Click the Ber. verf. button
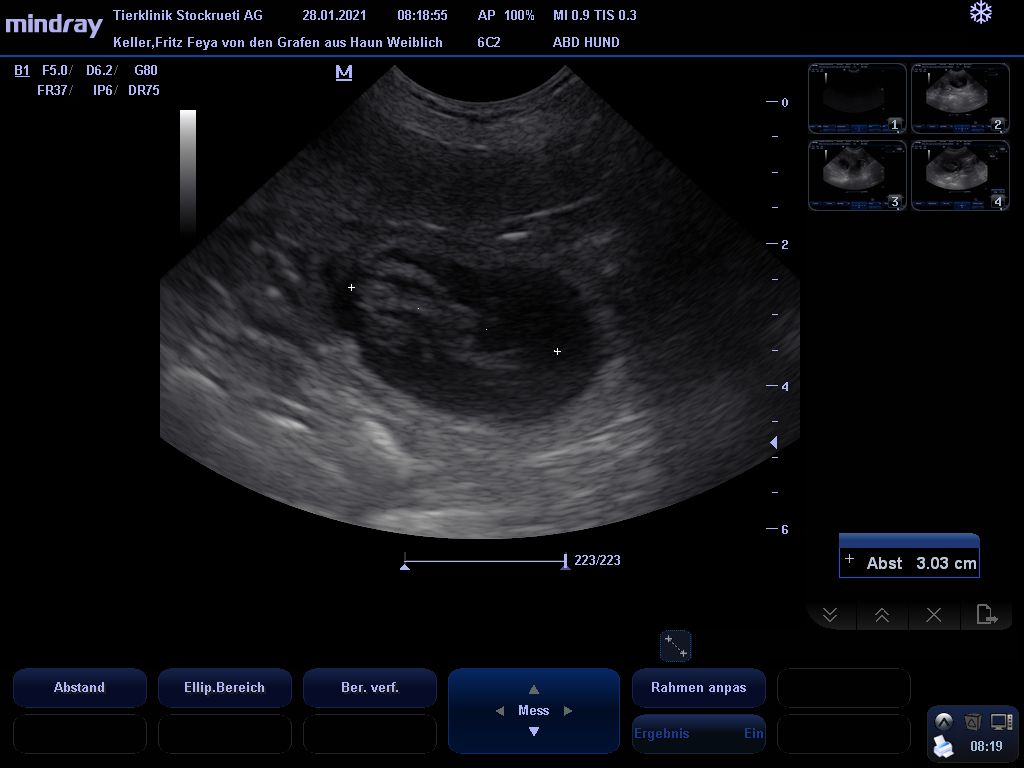 369,687
